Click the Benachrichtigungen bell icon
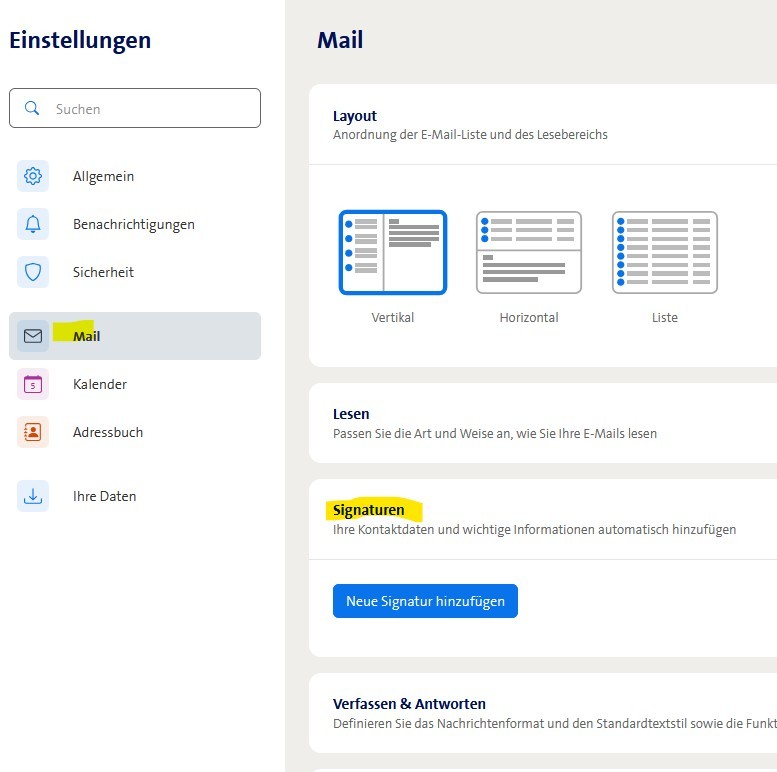The width and height of the screenshot is (777, 772). point(33,224)
